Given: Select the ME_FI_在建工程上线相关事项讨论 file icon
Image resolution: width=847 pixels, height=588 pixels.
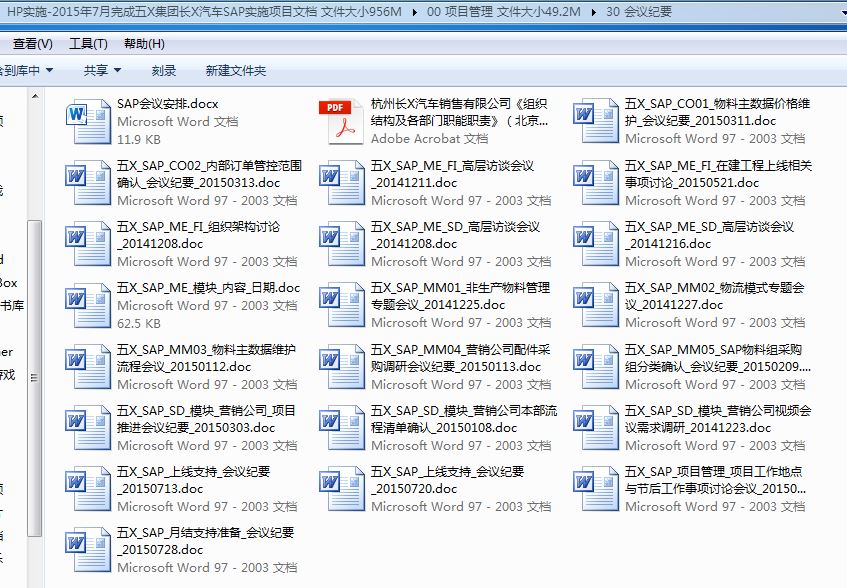Looking at the screenshot, I should pyautogui.click(x=596, y=183).
